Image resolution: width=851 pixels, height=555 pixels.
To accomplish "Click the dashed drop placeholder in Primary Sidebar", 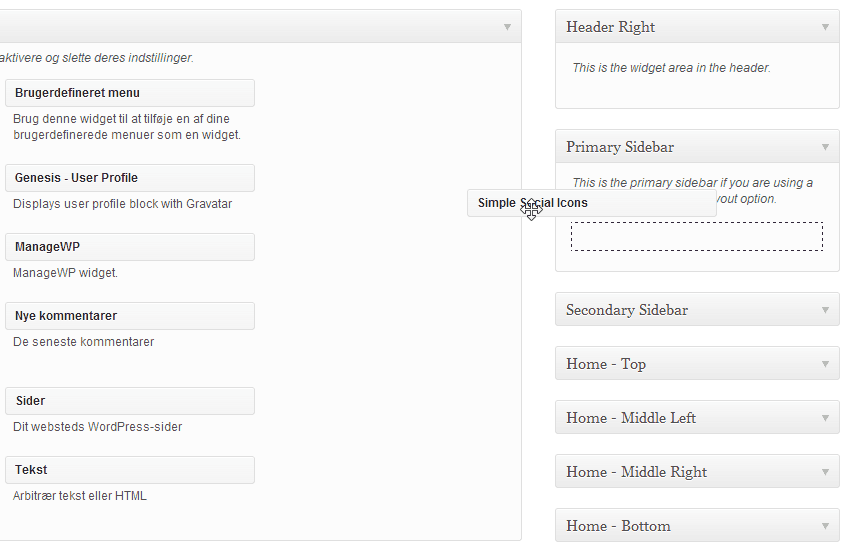I will click(697, 237).
